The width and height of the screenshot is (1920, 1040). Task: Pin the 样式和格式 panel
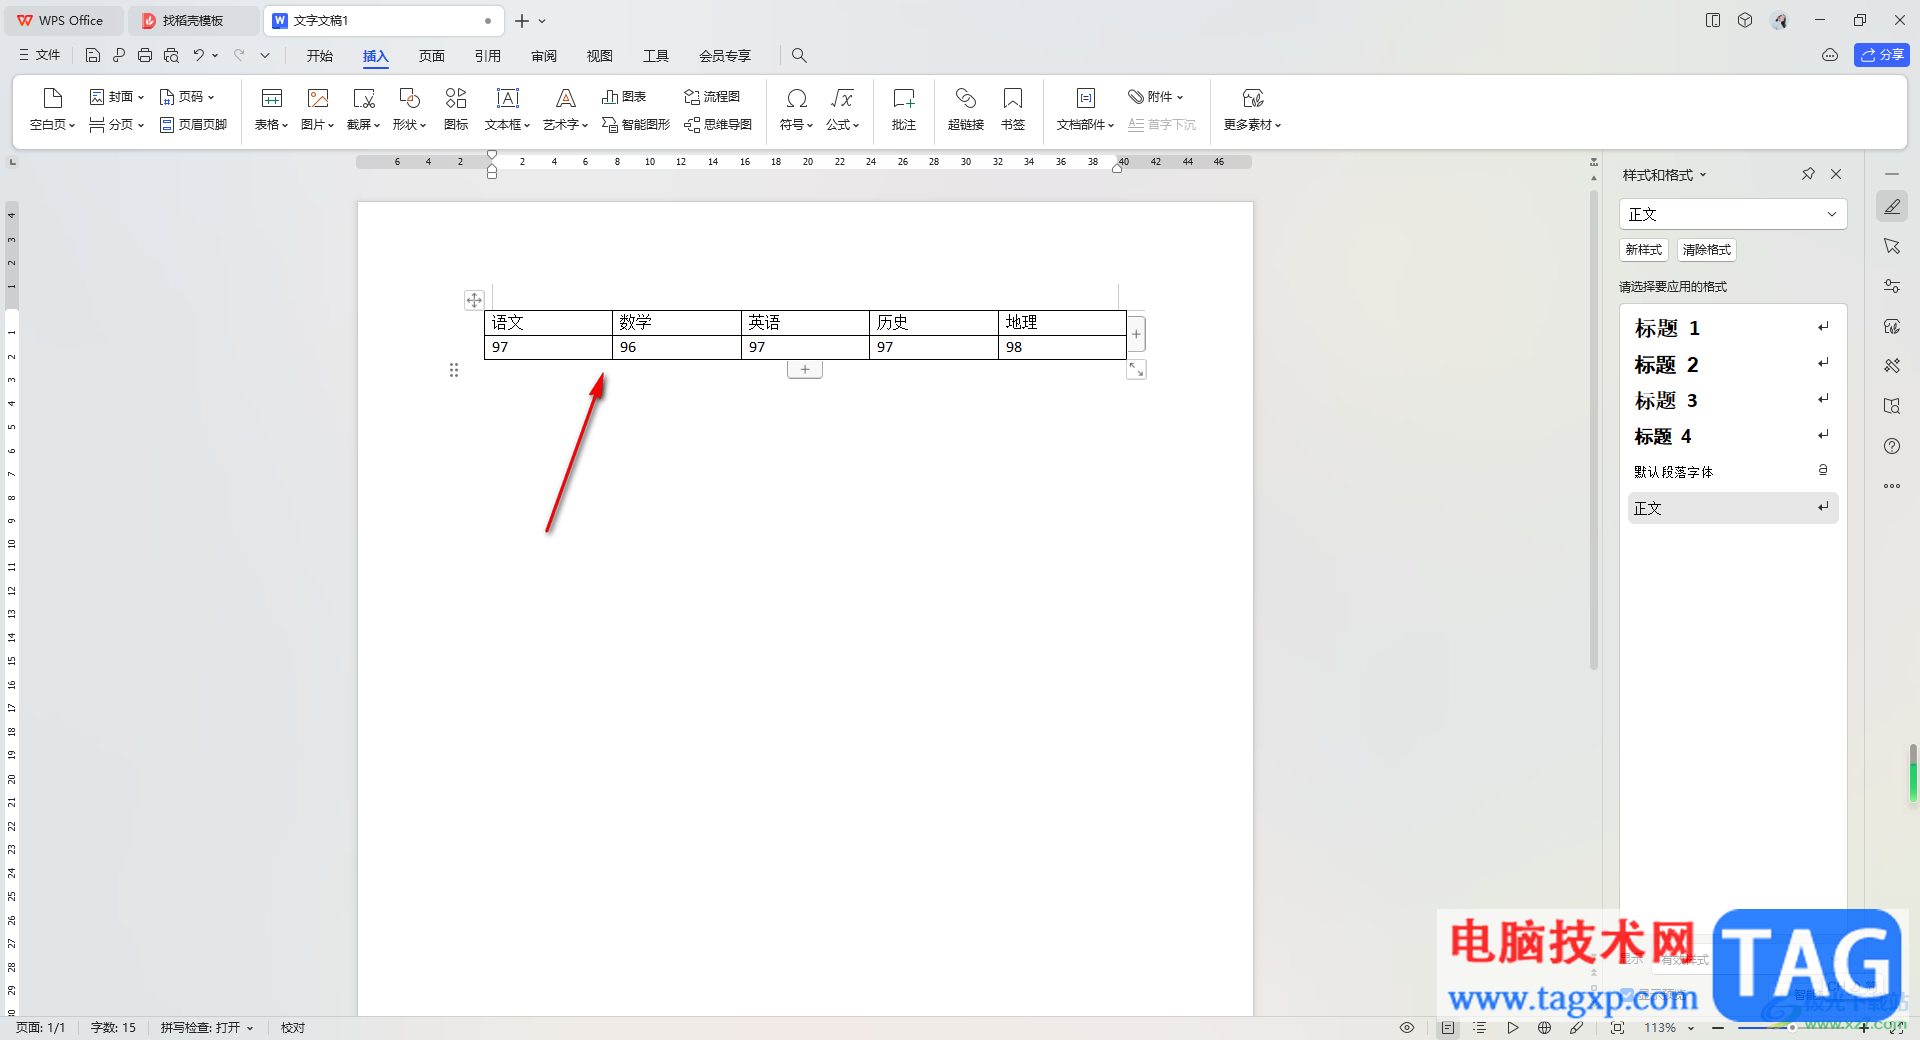click(x=1808, y=174)
